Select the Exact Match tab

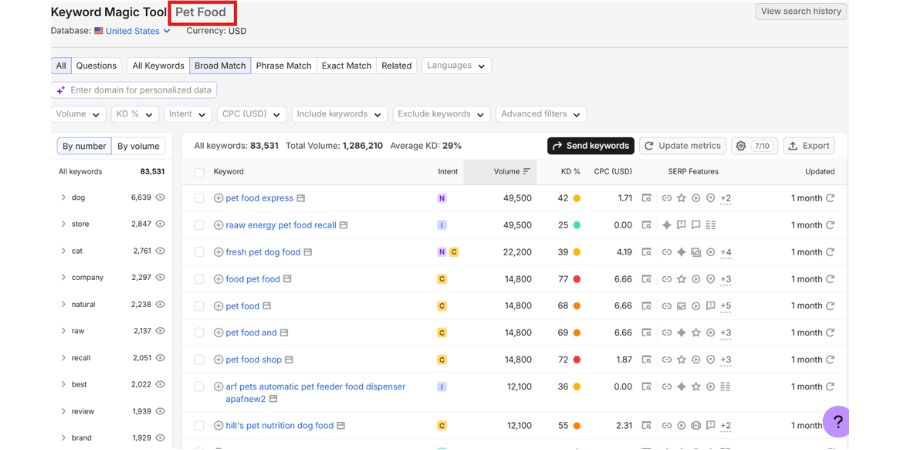click(347, 66)
